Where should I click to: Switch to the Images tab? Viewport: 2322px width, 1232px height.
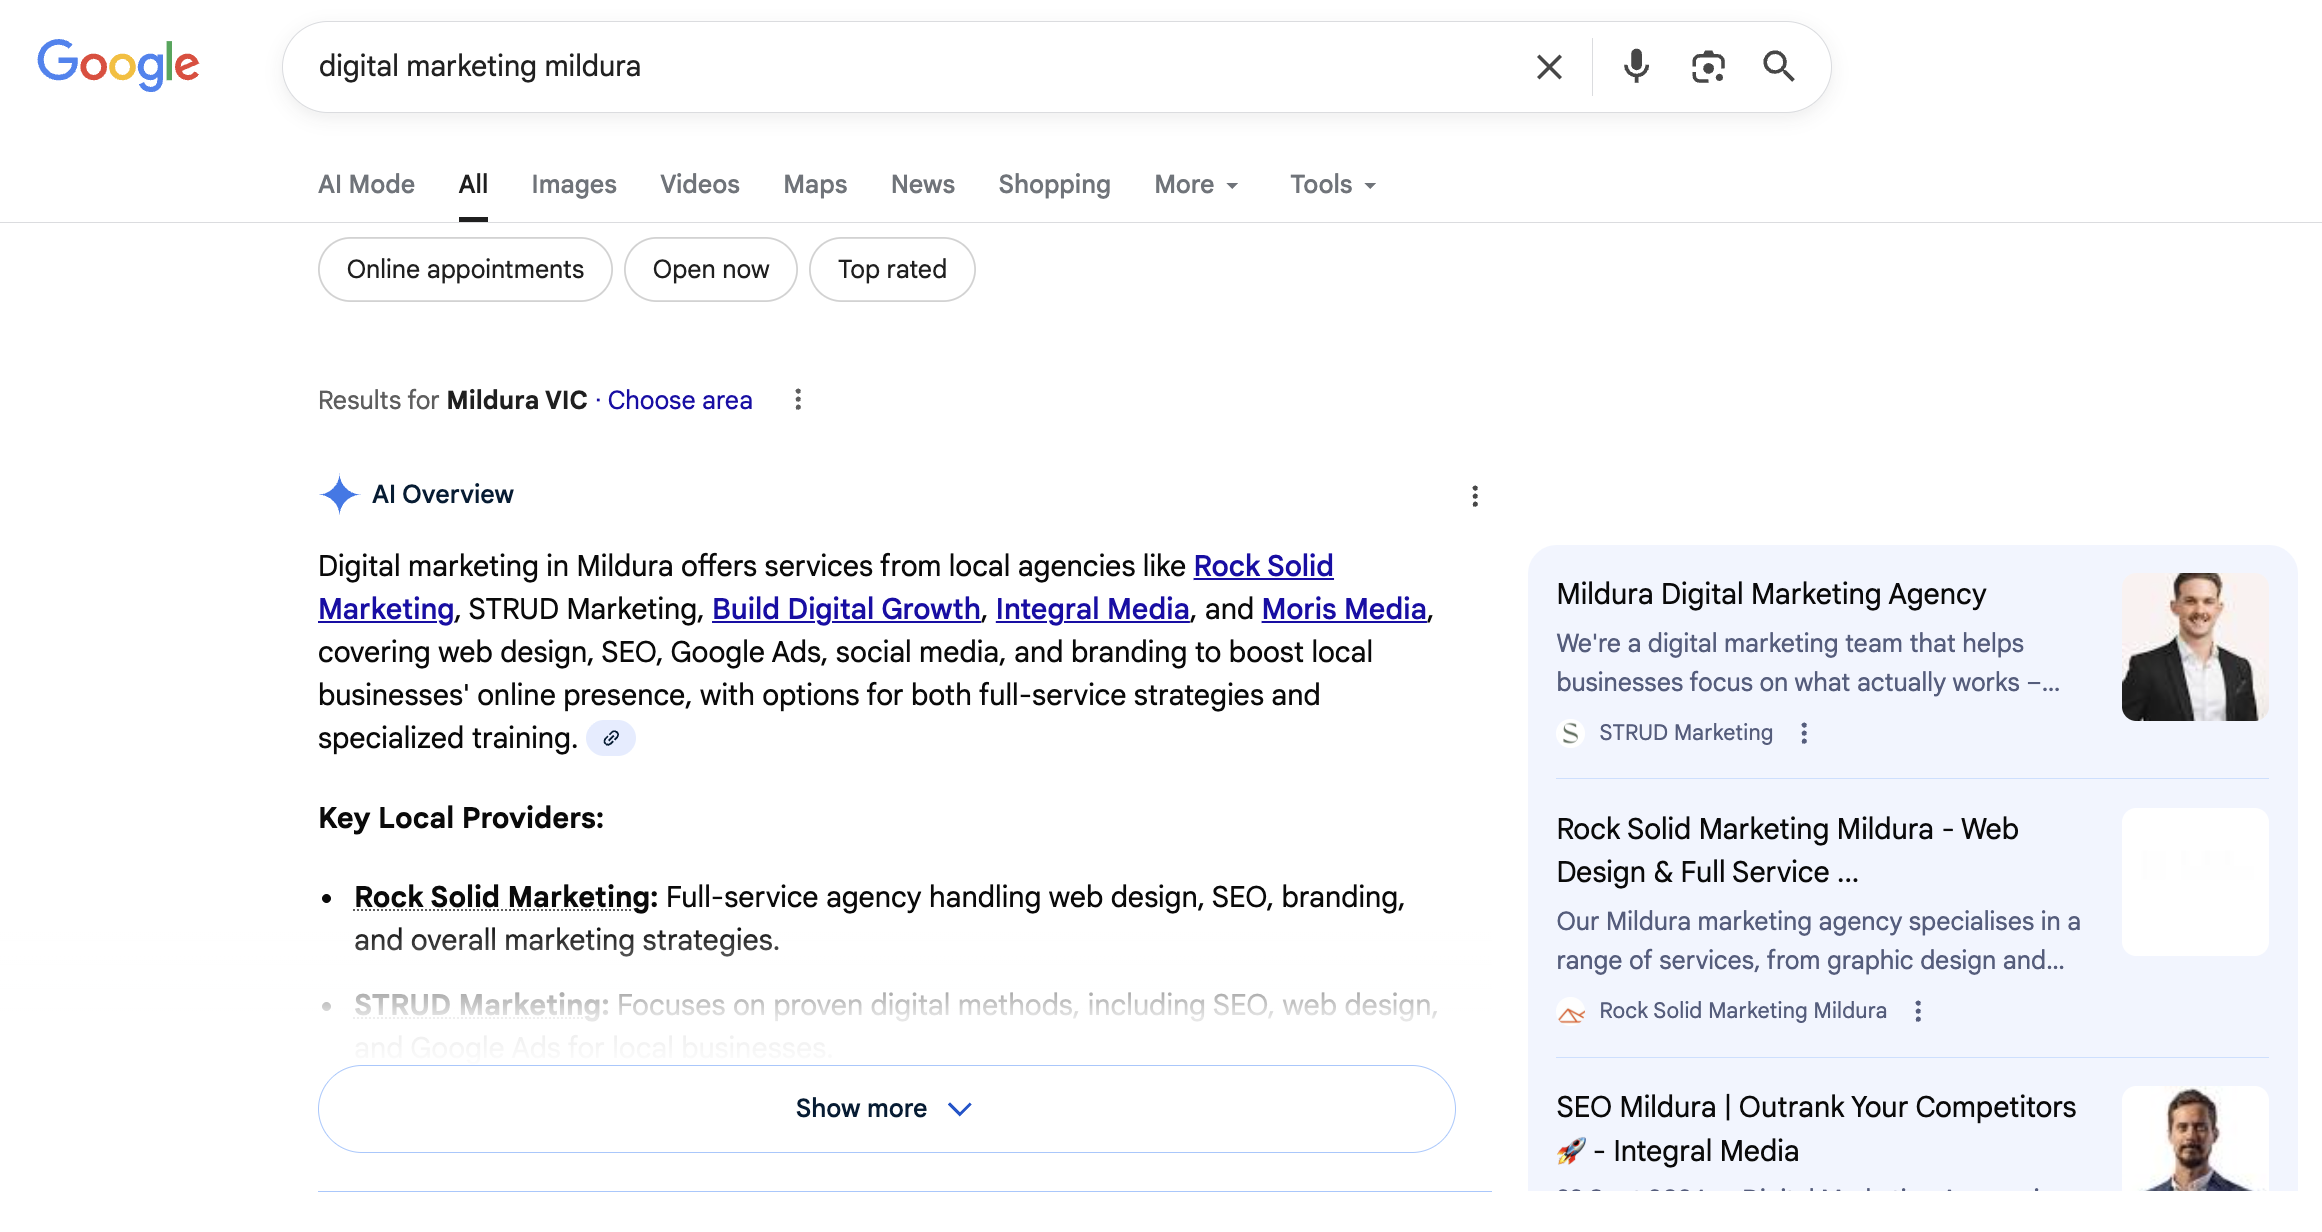(574, 185)
